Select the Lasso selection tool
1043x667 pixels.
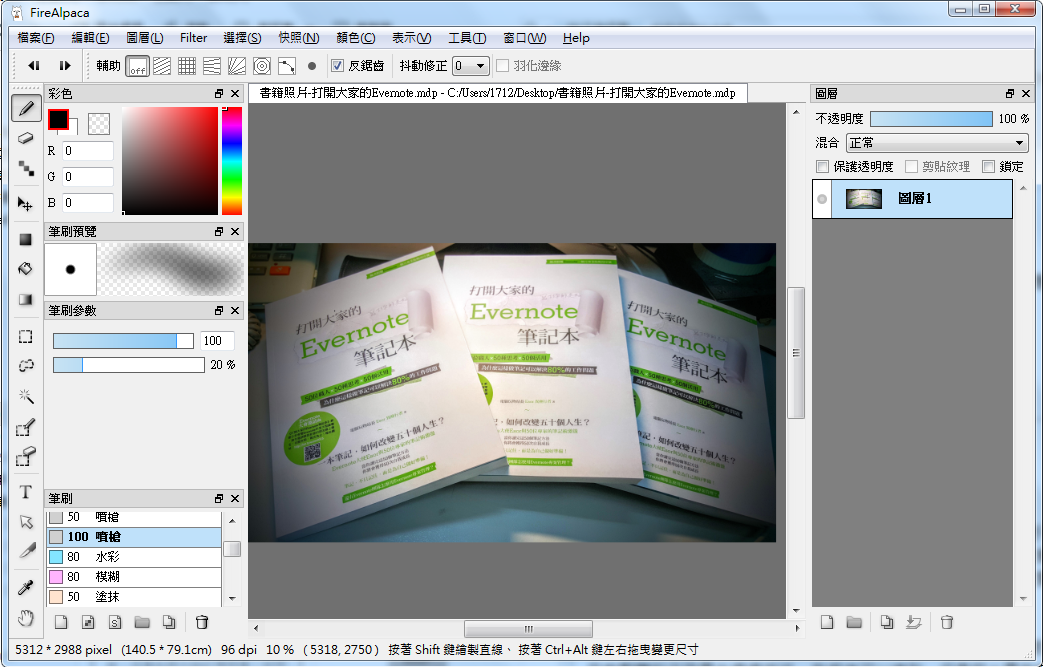tap(26, 366)
